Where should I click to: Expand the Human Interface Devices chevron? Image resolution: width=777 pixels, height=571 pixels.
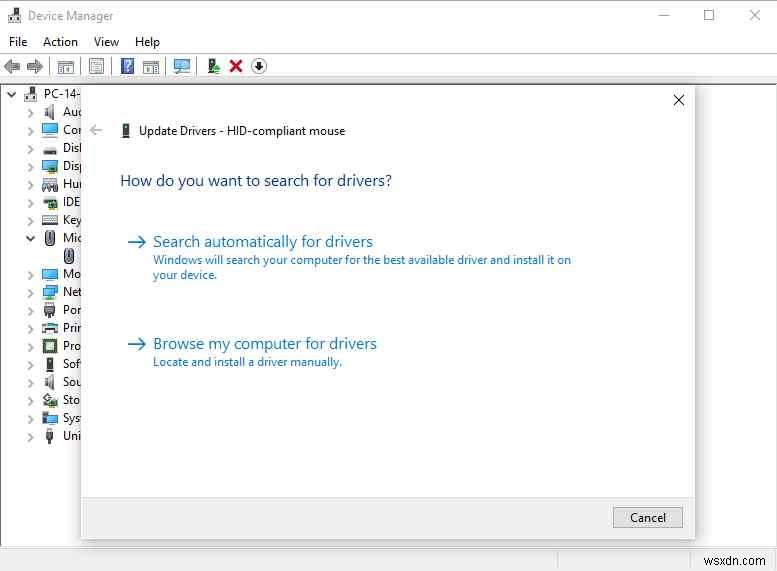[31, 185]
